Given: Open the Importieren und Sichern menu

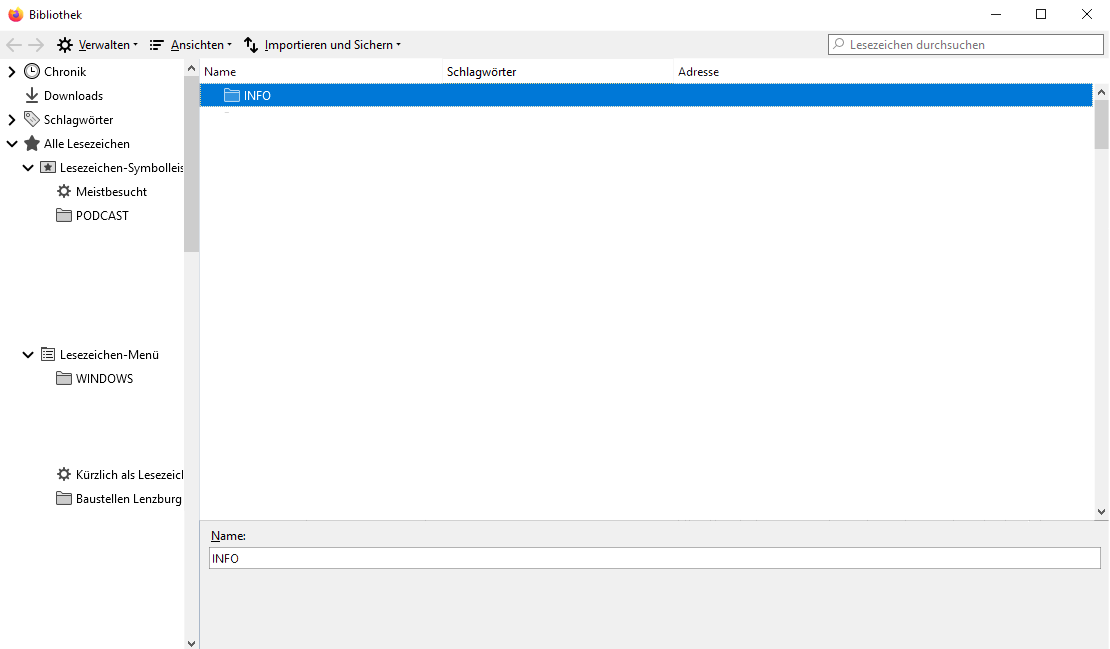Looking at the screenshot, I should coord(322,45).
